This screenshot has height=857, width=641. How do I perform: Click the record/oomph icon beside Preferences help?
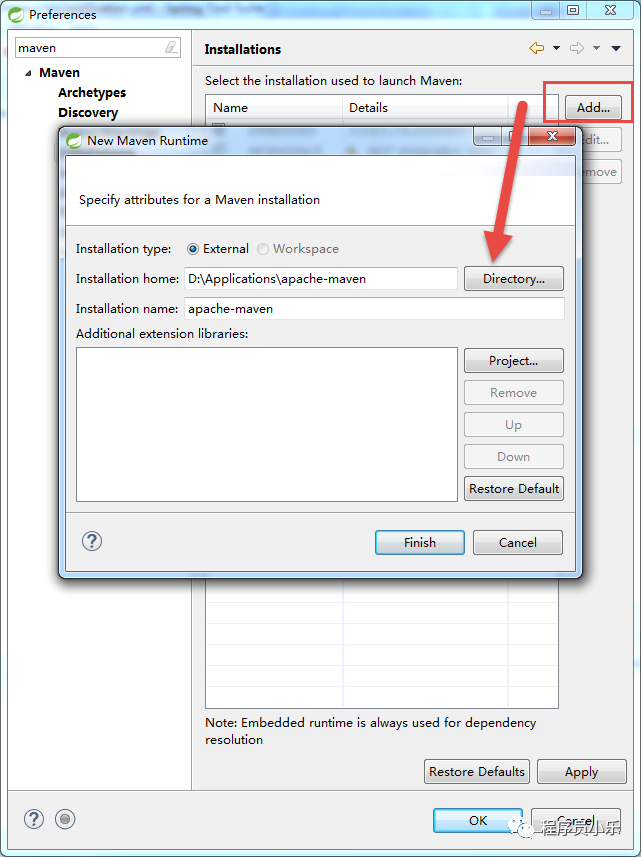[65, 819]
